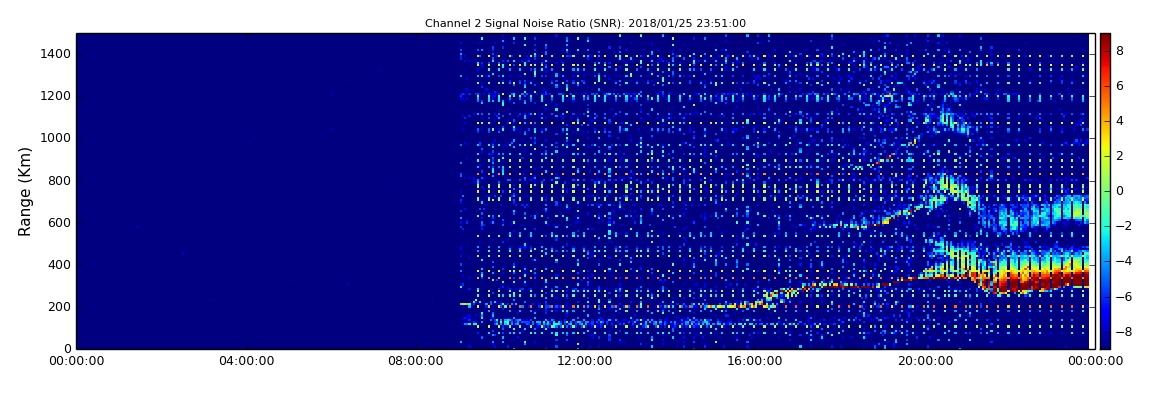Select the 1000 range tick label
Image resolution: width=1150 pixels, height=407 pixels.
click(x=56, y=138)
